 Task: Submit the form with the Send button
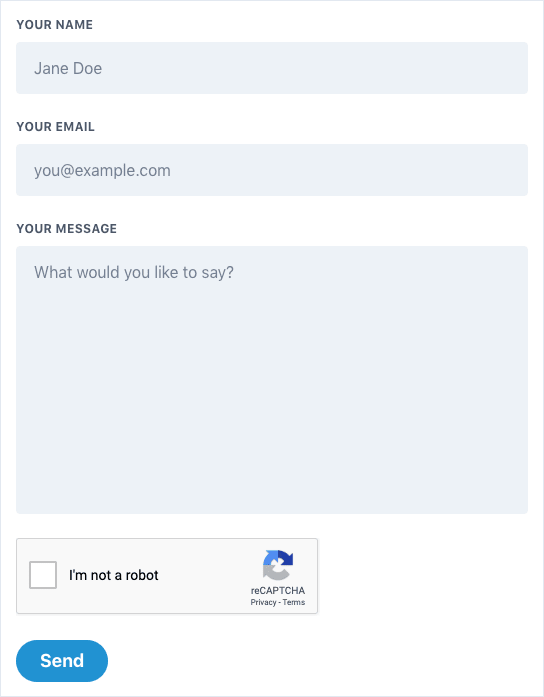click(62, 661)
